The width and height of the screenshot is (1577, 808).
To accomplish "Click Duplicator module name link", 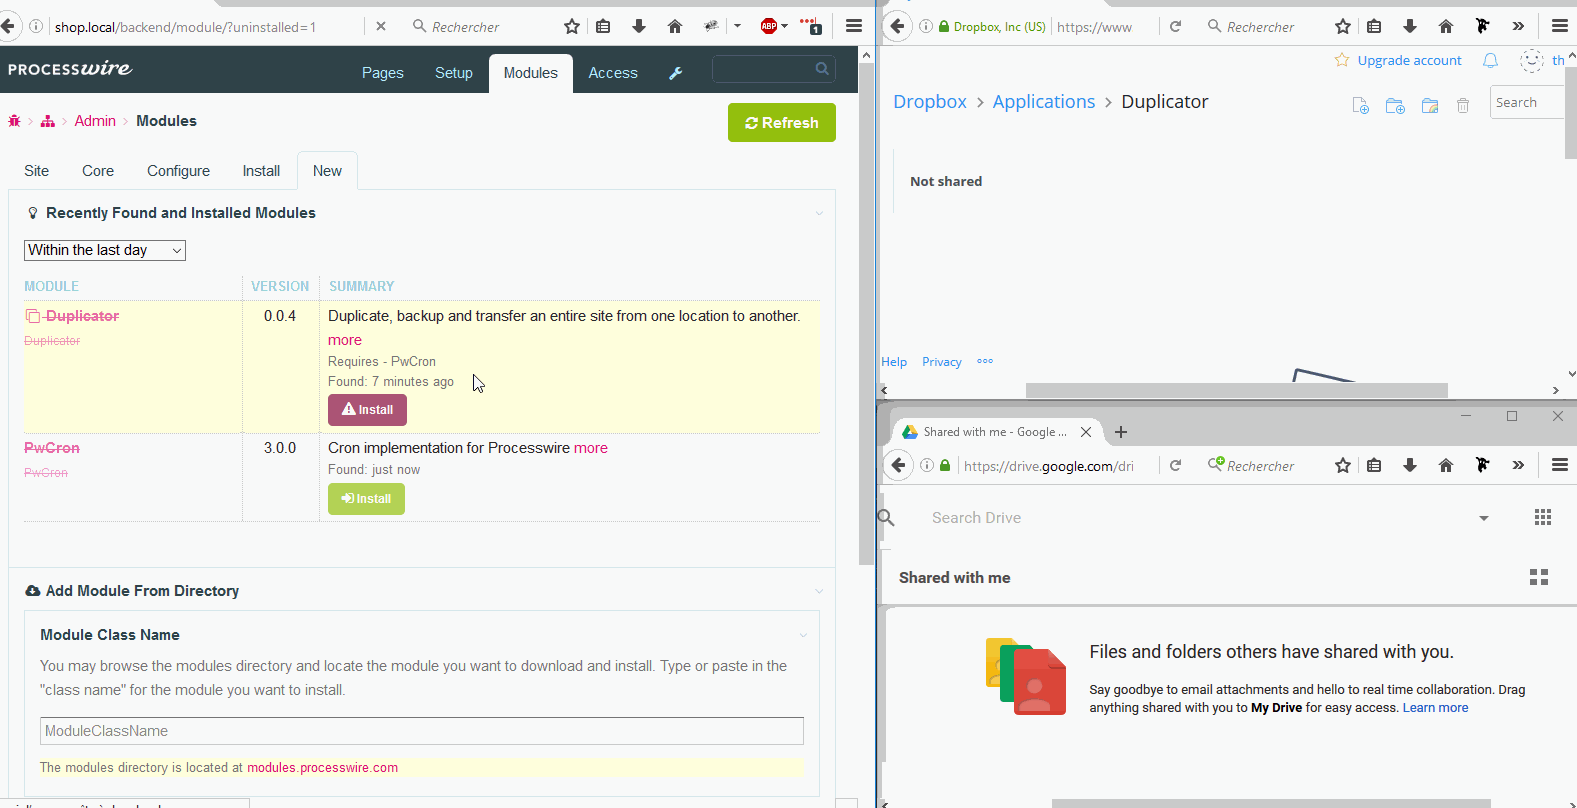I will click(x=82, y=316).
